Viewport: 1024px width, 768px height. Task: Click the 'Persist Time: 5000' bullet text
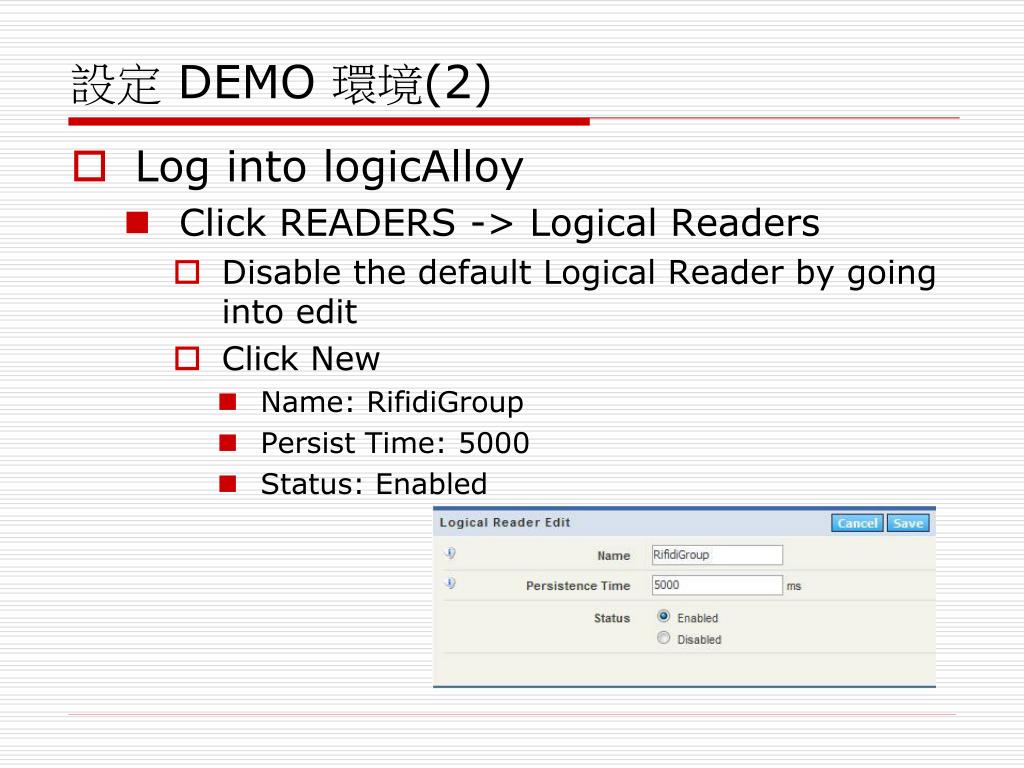[x=394, y=443]
